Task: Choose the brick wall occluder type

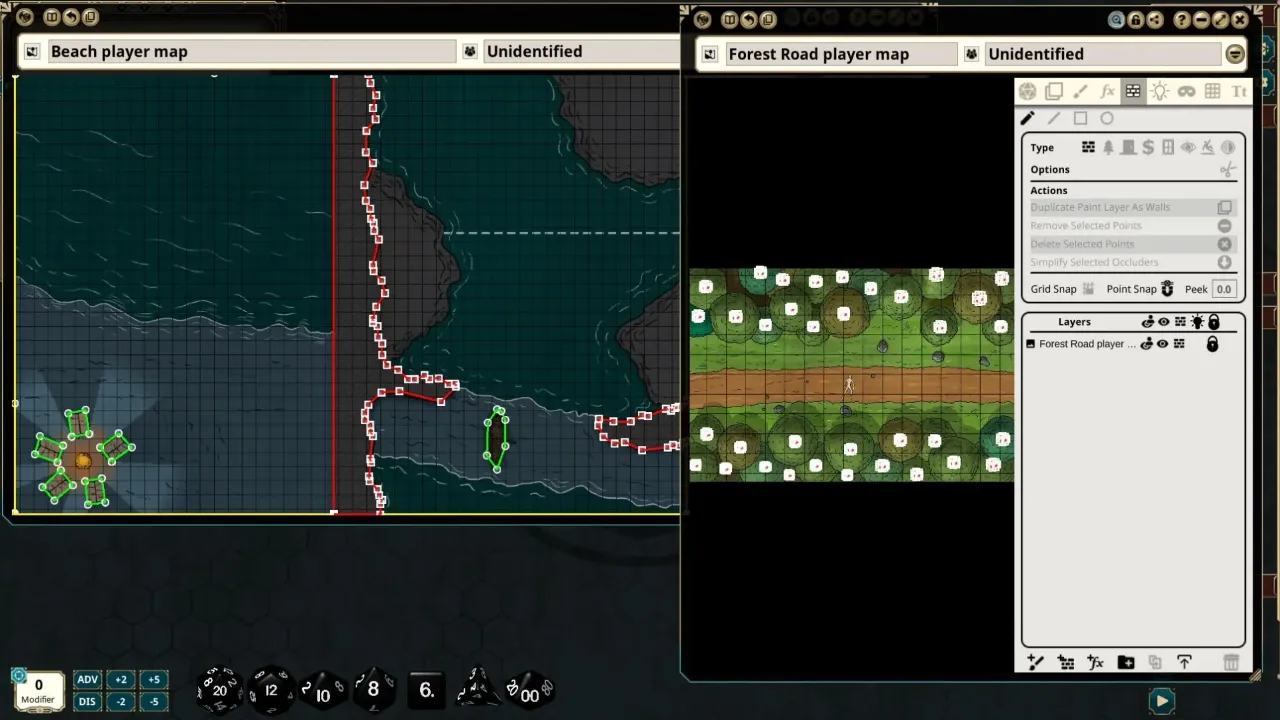Action: (x=1089, y=147)
